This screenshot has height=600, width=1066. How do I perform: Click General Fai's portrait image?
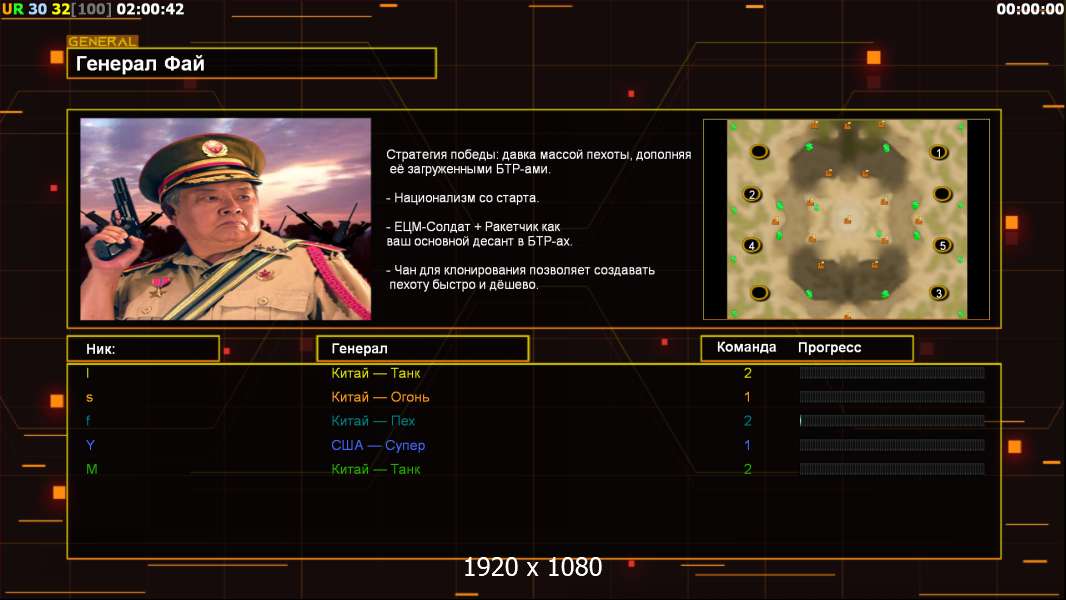point(226,219)
